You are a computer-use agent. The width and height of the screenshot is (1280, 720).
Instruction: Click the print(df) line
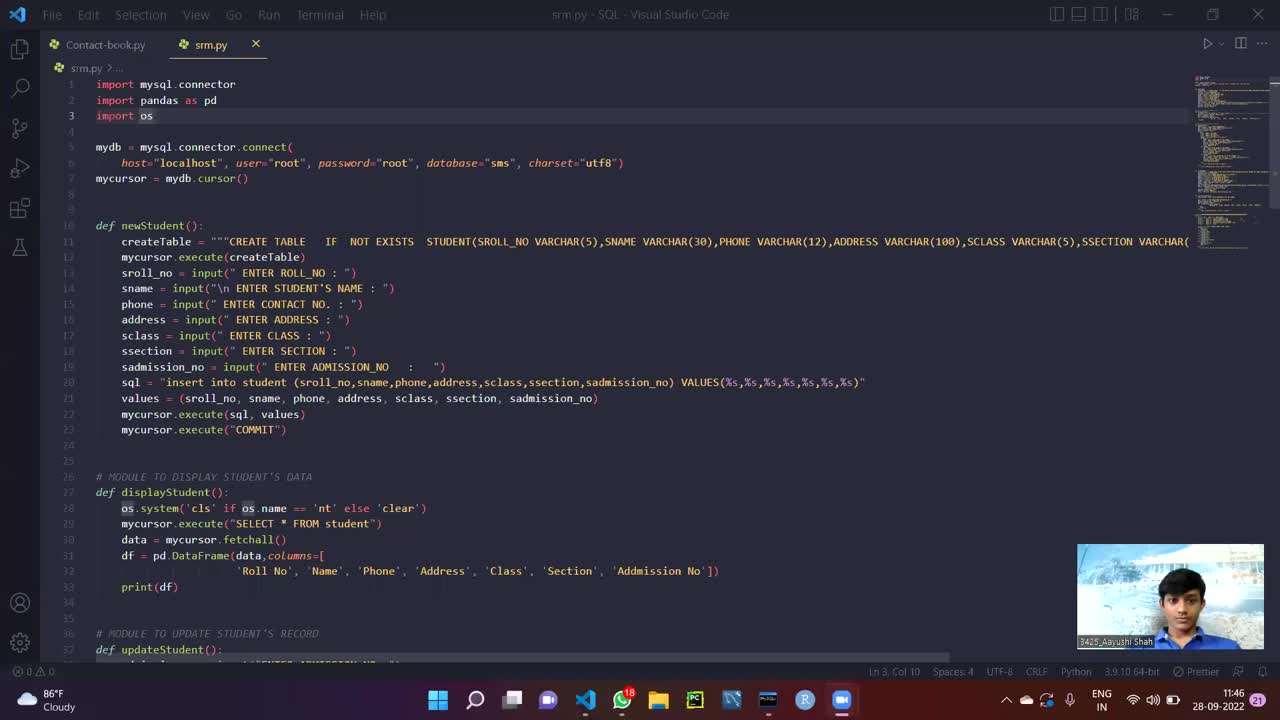click(x=150, y=587)
